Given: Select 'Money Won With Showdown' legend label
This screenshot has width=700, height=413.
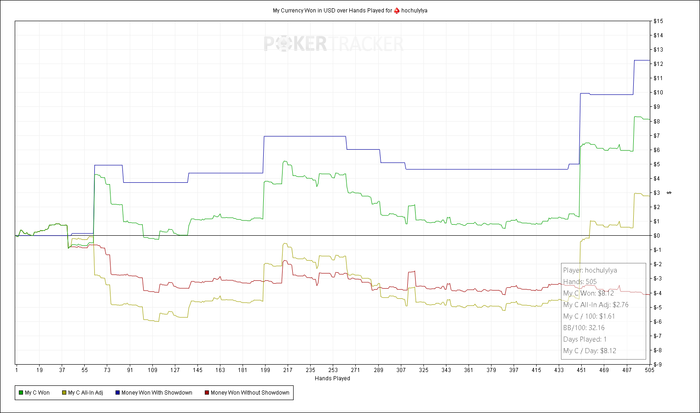Looking at the screenshot, I should 157,393.
